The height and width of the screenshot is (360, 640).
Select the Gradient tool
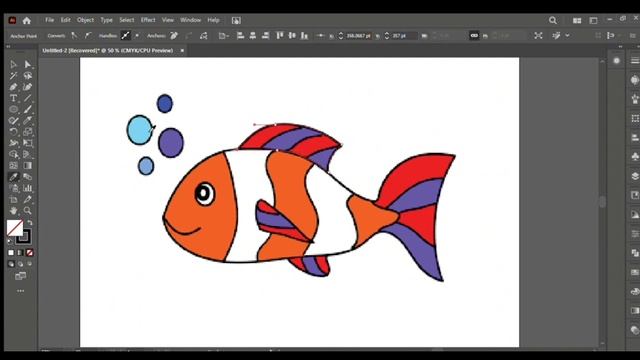tap(27, 166)
